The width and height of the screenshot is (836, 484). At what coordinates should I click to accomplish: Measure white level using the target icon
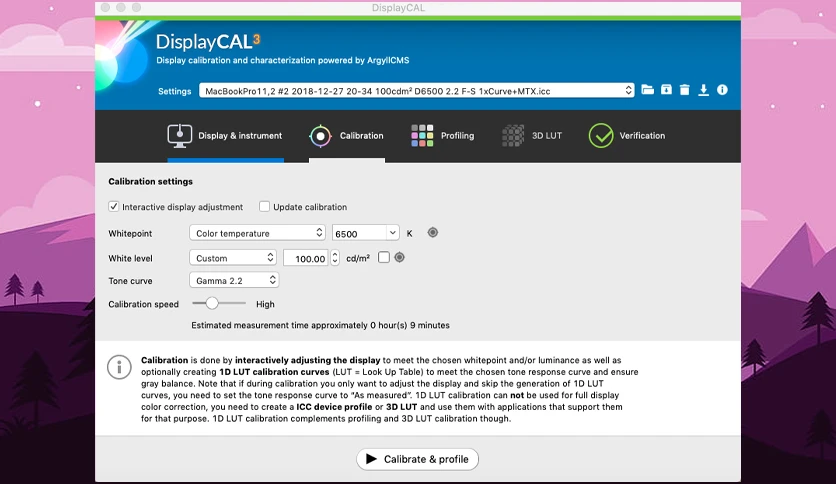(x=399, y=257)
